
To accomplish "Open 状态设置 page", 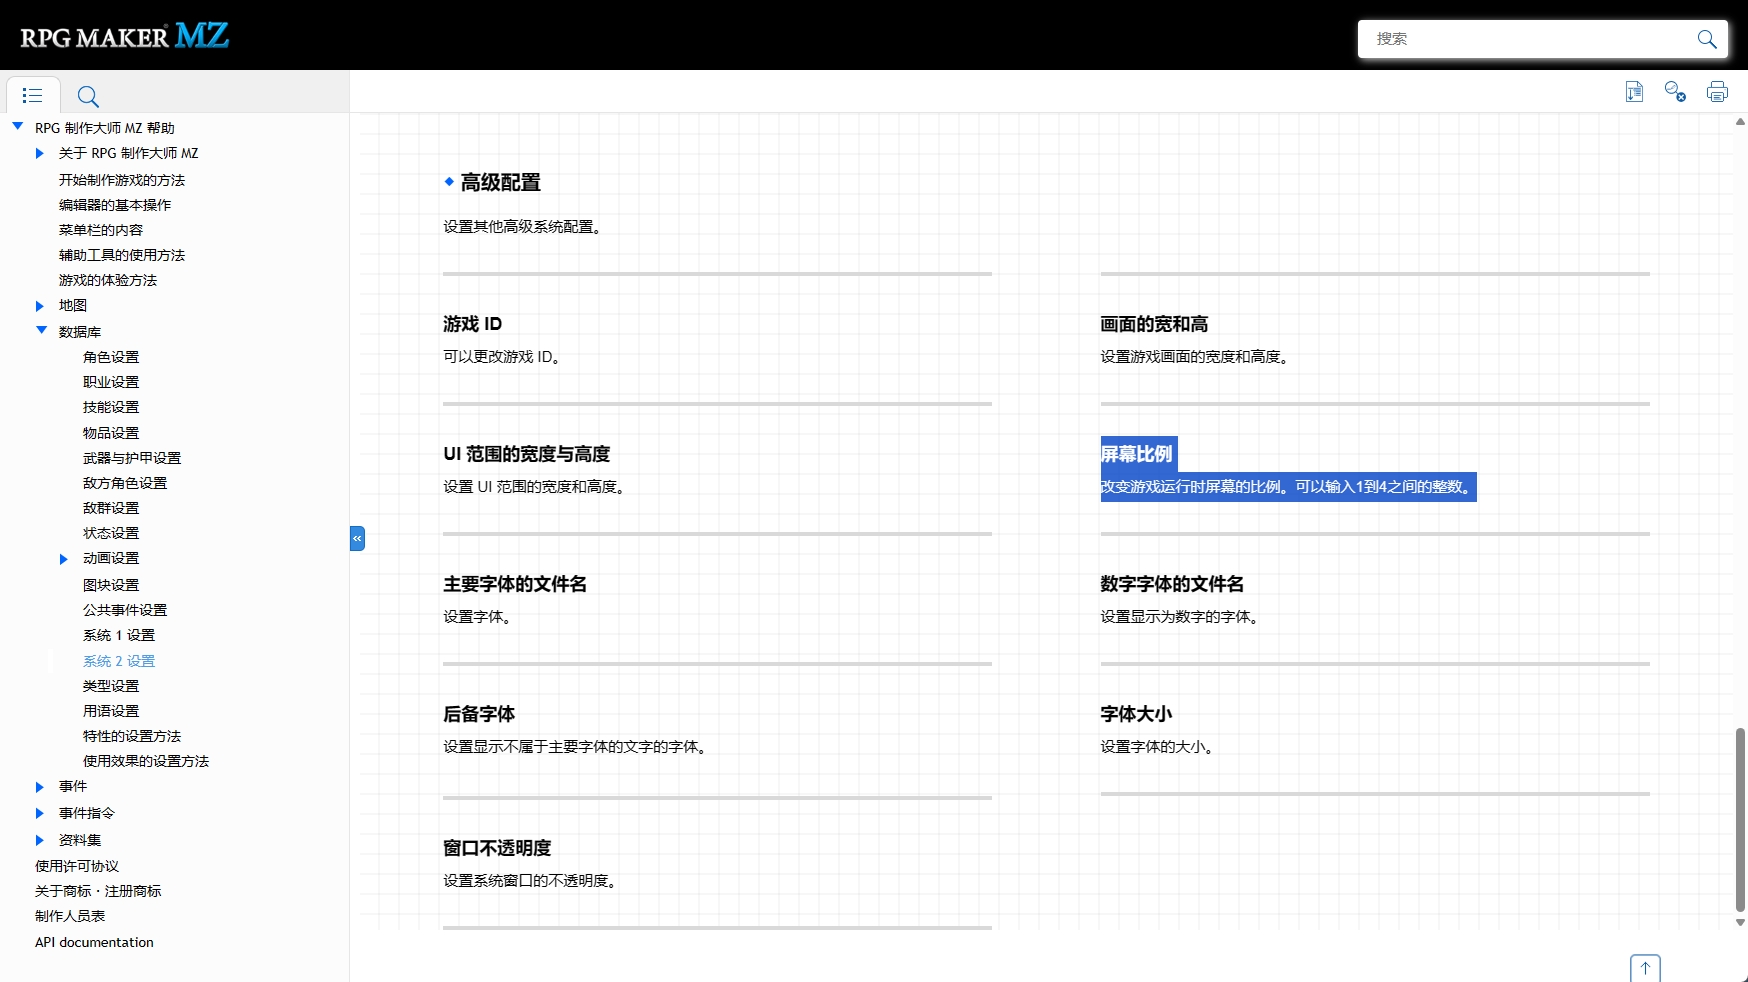I will click(111, 533).
